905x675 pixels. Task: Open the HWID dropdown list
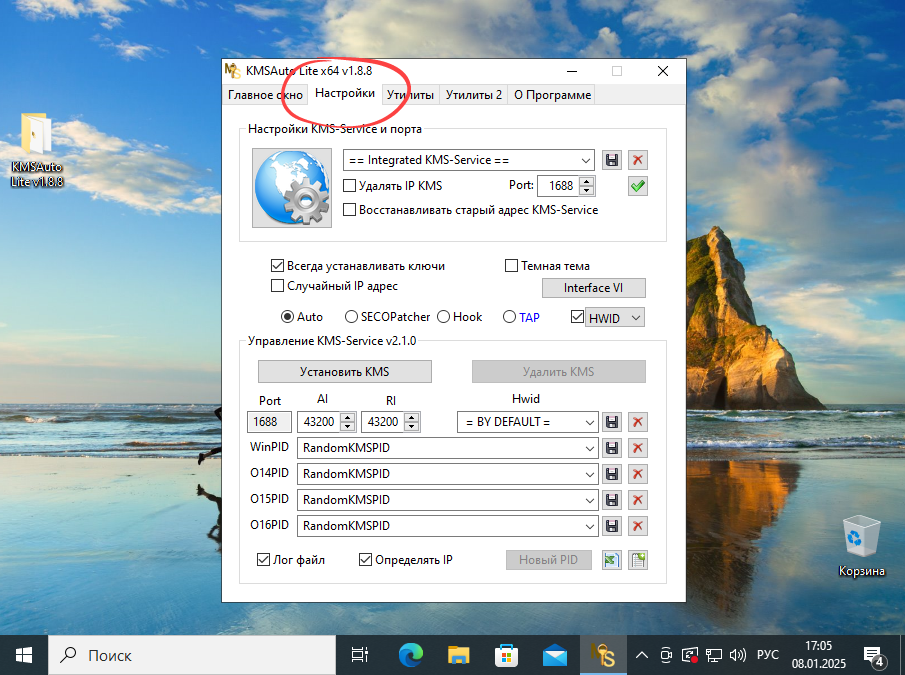pyautogui.click(x=636, y=317)
